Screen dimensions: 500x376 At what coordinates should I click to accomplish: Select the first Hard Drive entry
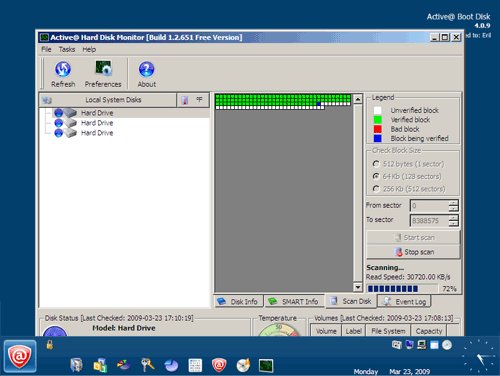point(97,113)
